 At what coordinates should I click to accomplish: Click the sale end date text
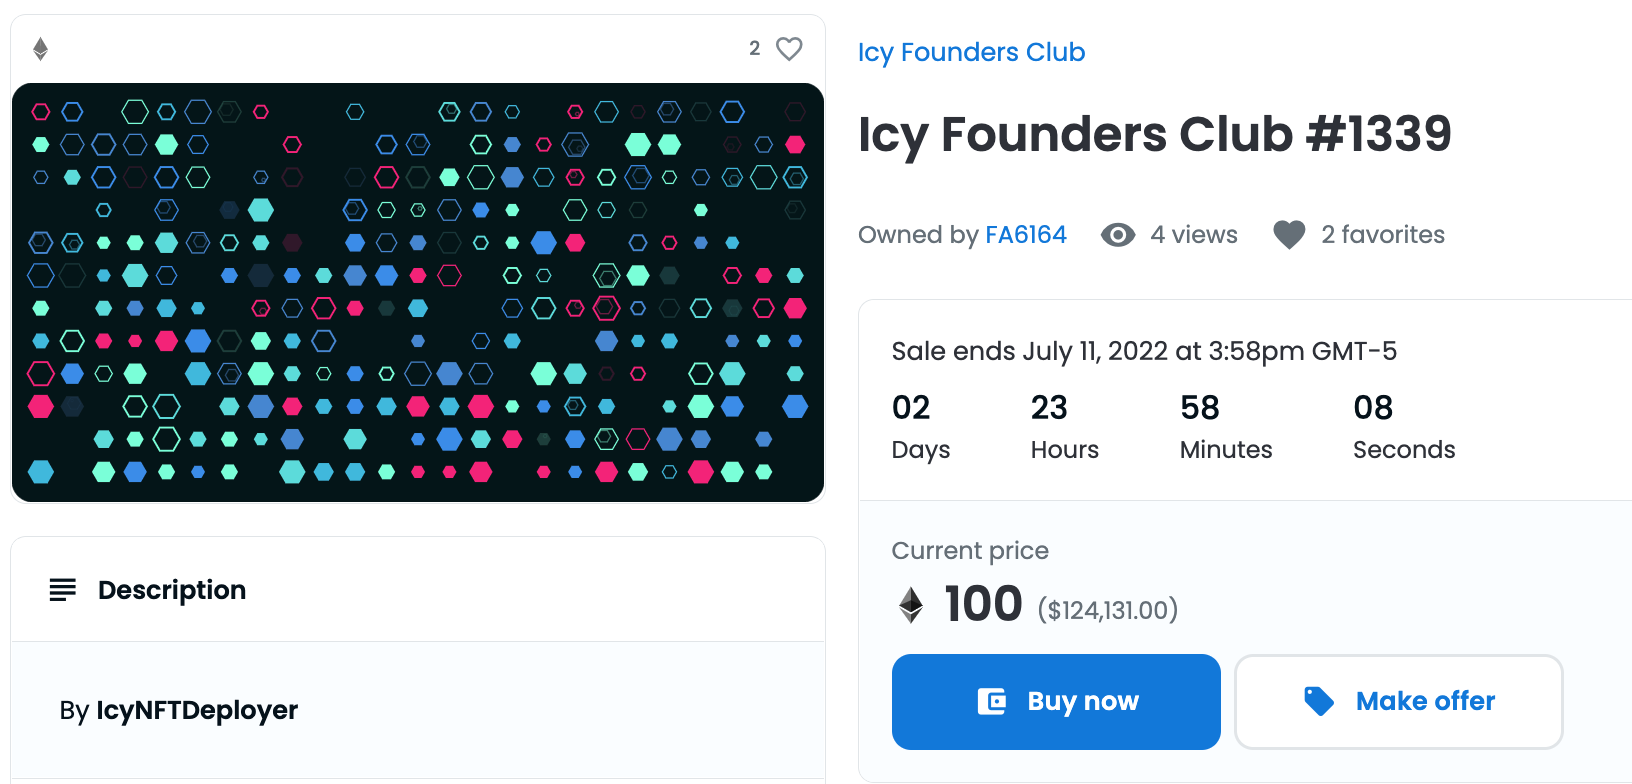pyautogui.click(x=1144, y=351)
